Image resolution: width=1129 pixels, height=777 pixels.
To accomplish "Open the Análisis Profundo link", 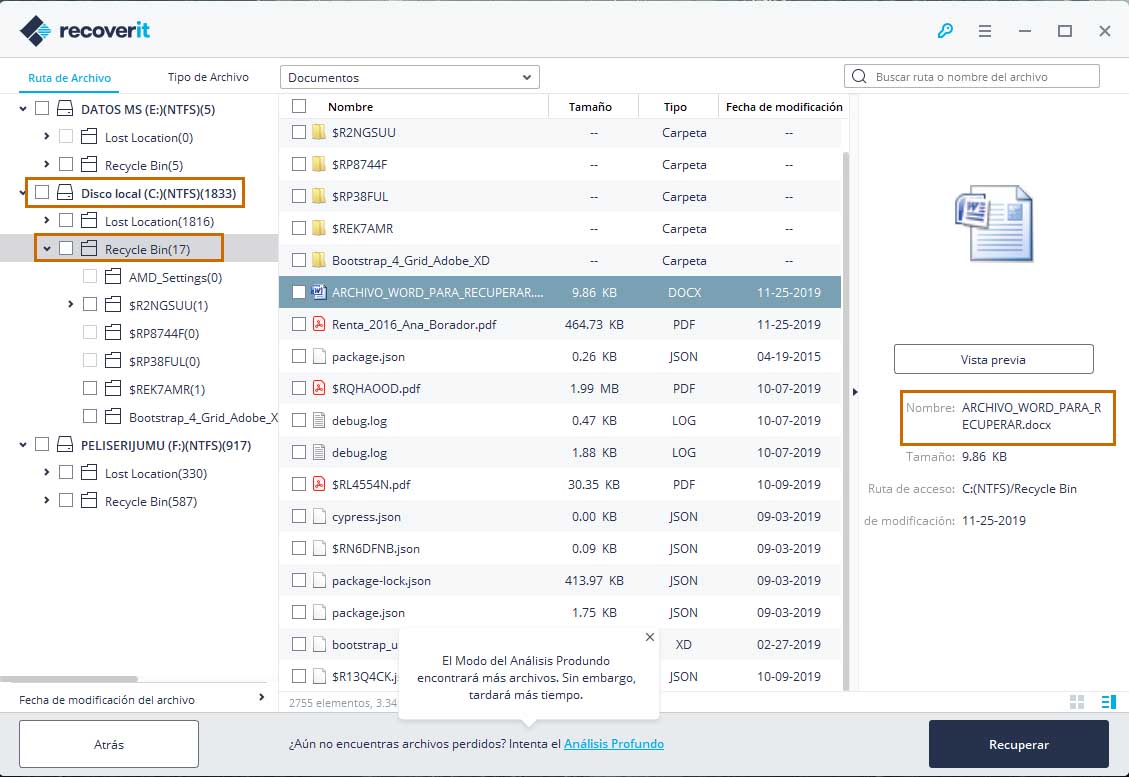I will pyautogui.click(x=613, y=744).
